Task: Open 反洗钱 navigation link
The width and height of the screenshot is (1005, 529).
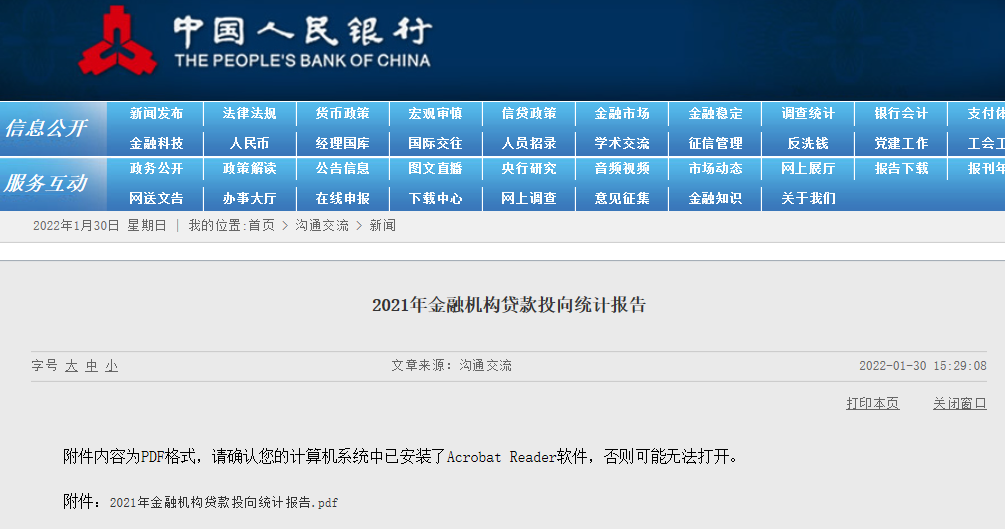Action: click(x=807, y=143)
